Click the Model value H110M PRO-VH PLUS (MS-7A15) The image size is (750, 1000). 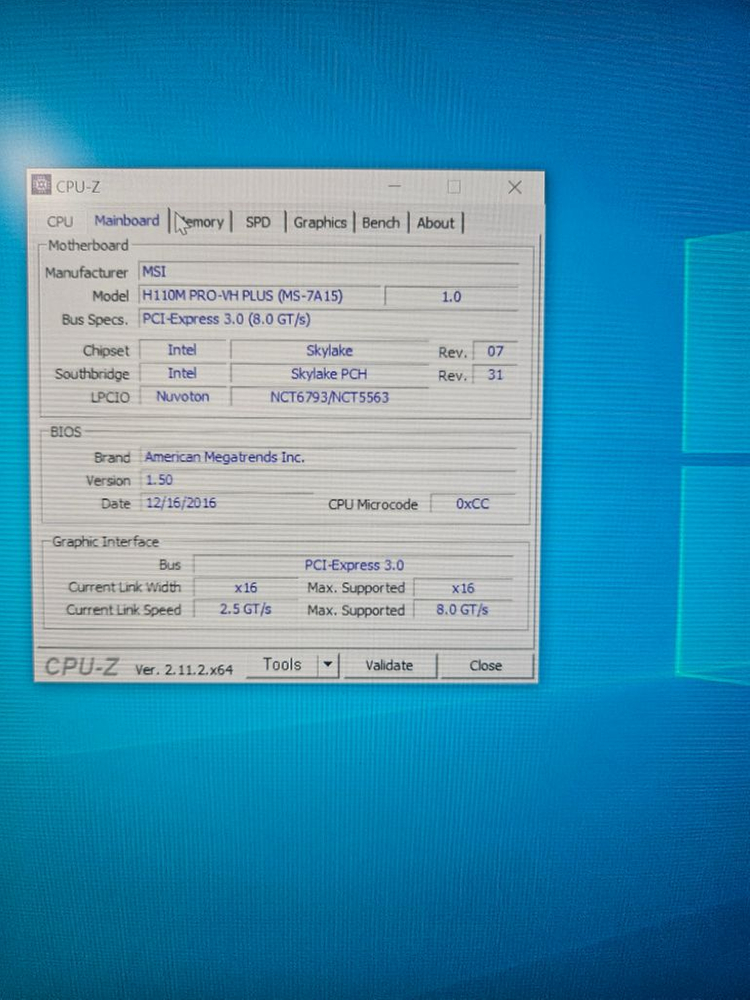260,295
